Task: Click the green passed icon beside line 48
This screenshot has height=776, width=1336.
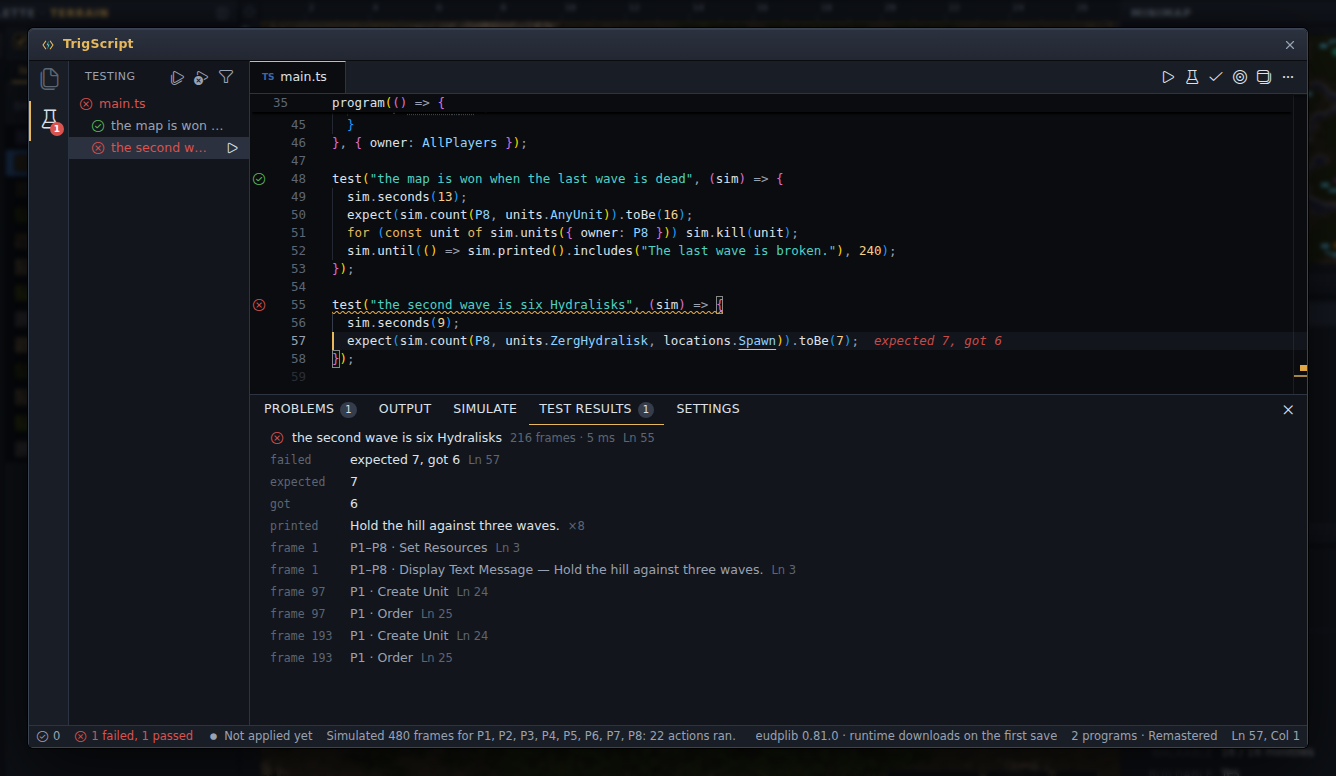Action: [259, 179]
